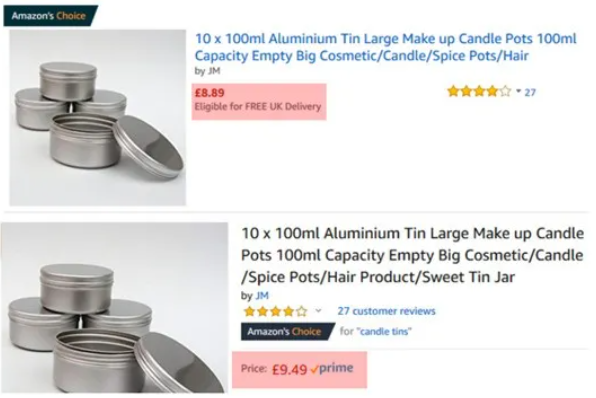This screenshot has width=596, height=398.
Task: Open the 27 customer reviews link
Action: (386, 311)
